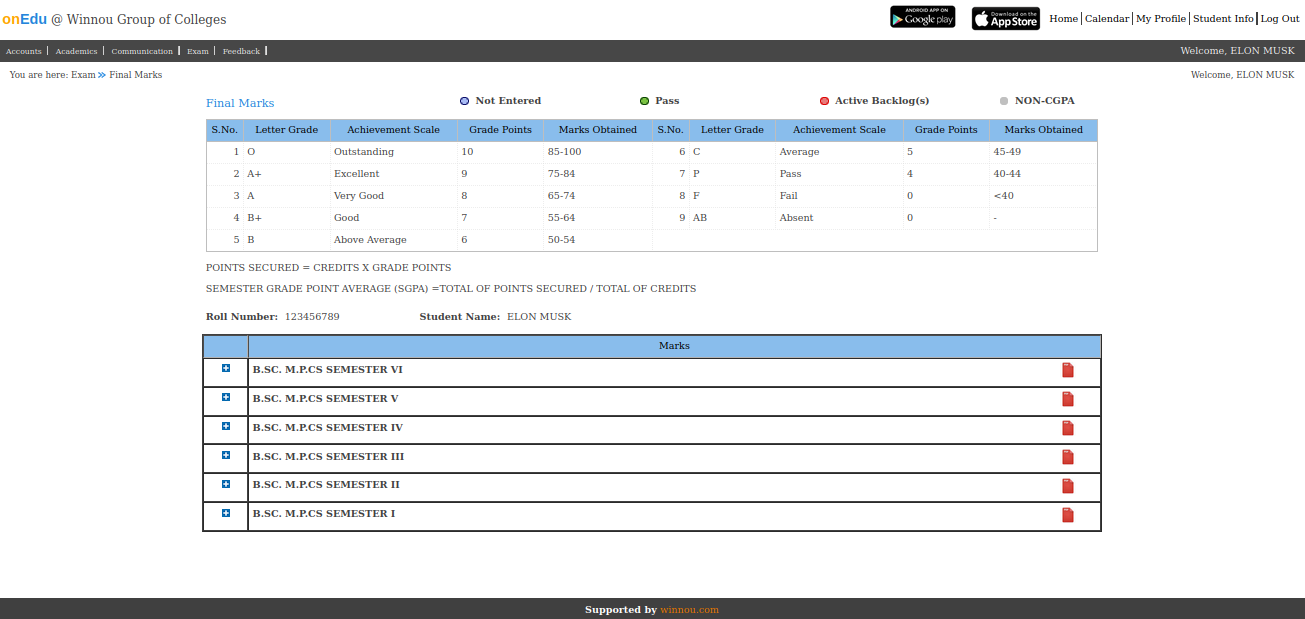Open PDF icon for Semester I marks
1305x619 pixels.
point(1067,515)
